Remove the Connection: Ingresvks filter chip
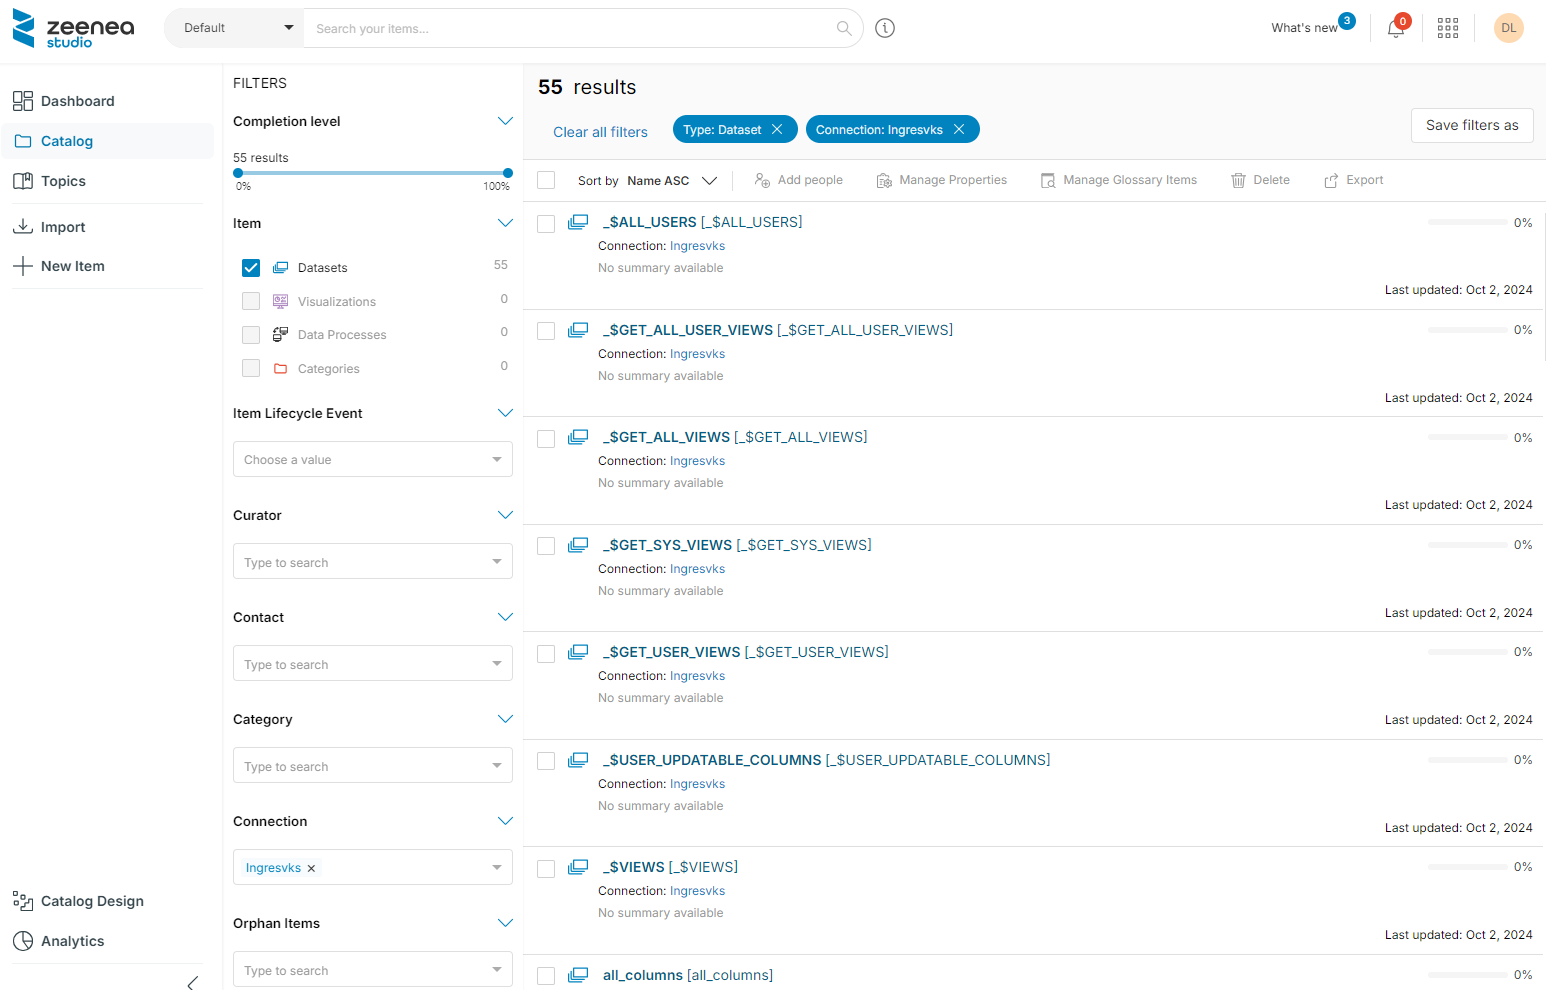 (x=959, y=130)
